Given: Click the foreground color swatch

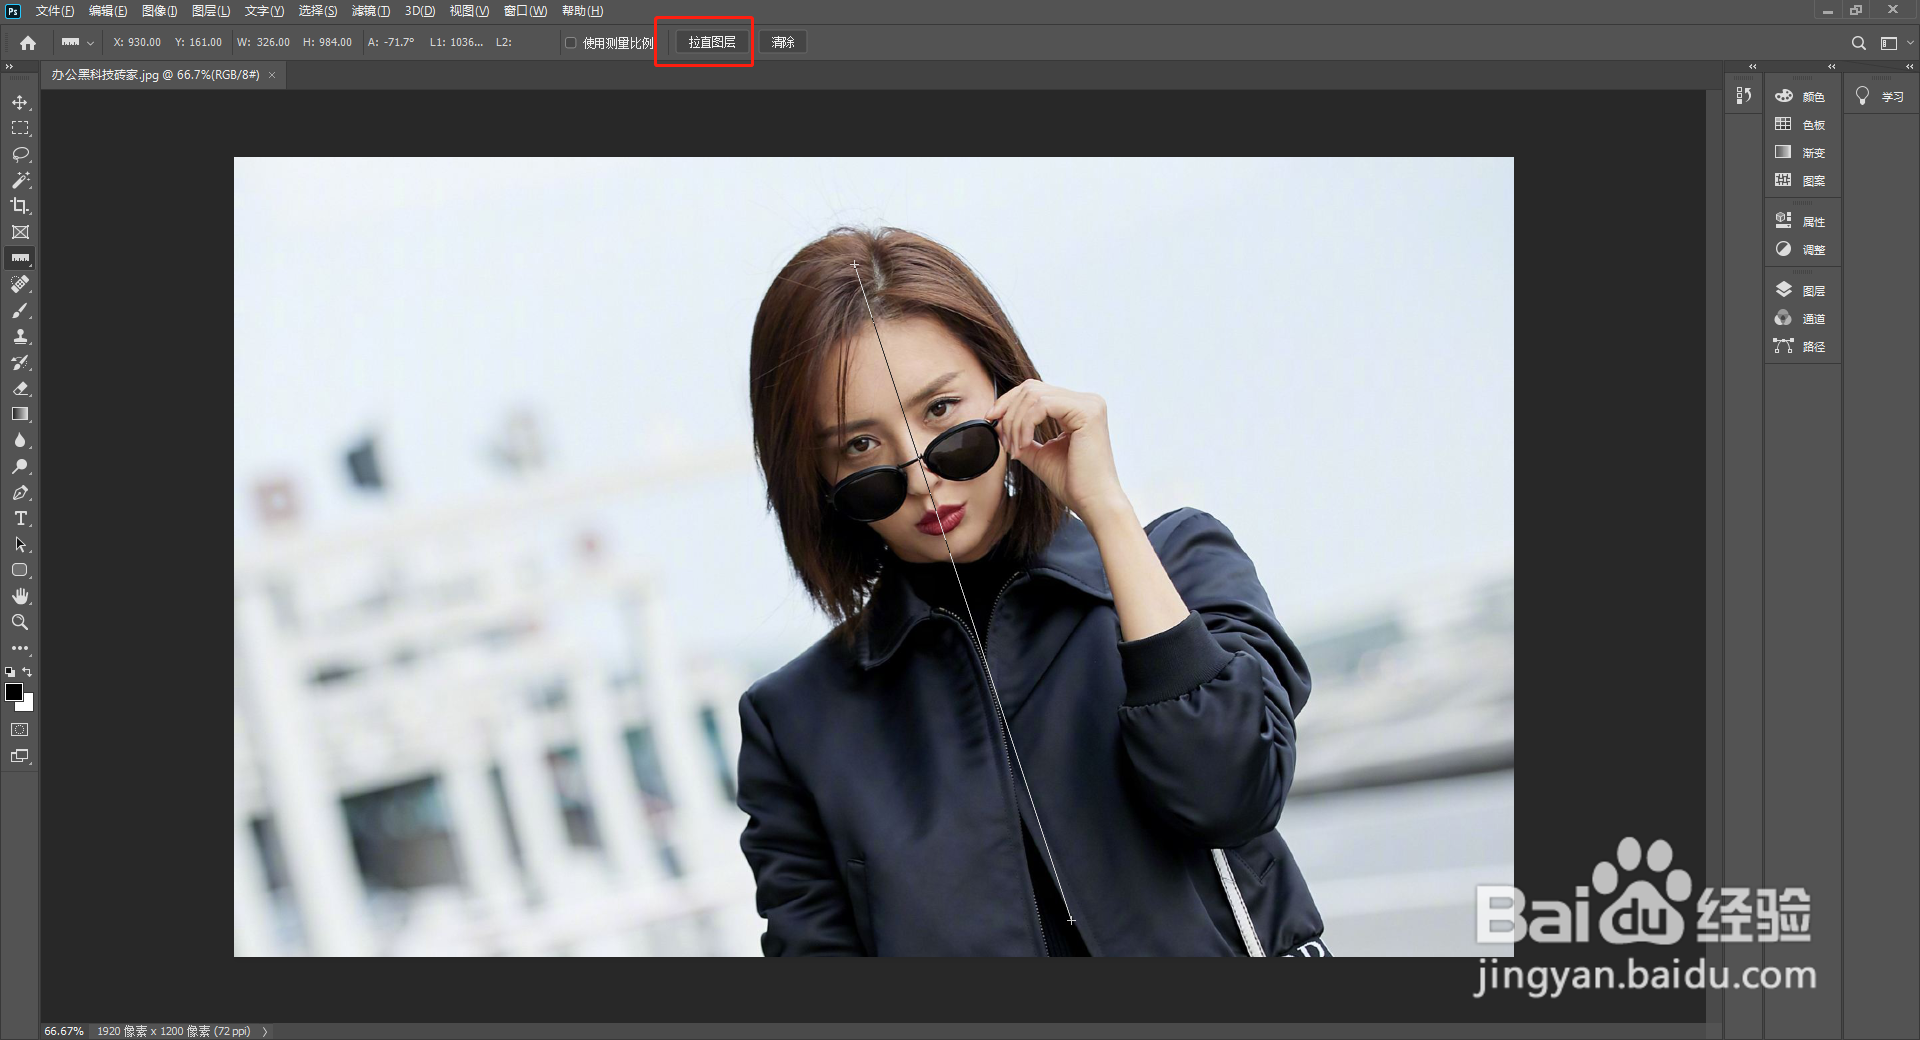Looking at the screenshot, I should point(14,692).
